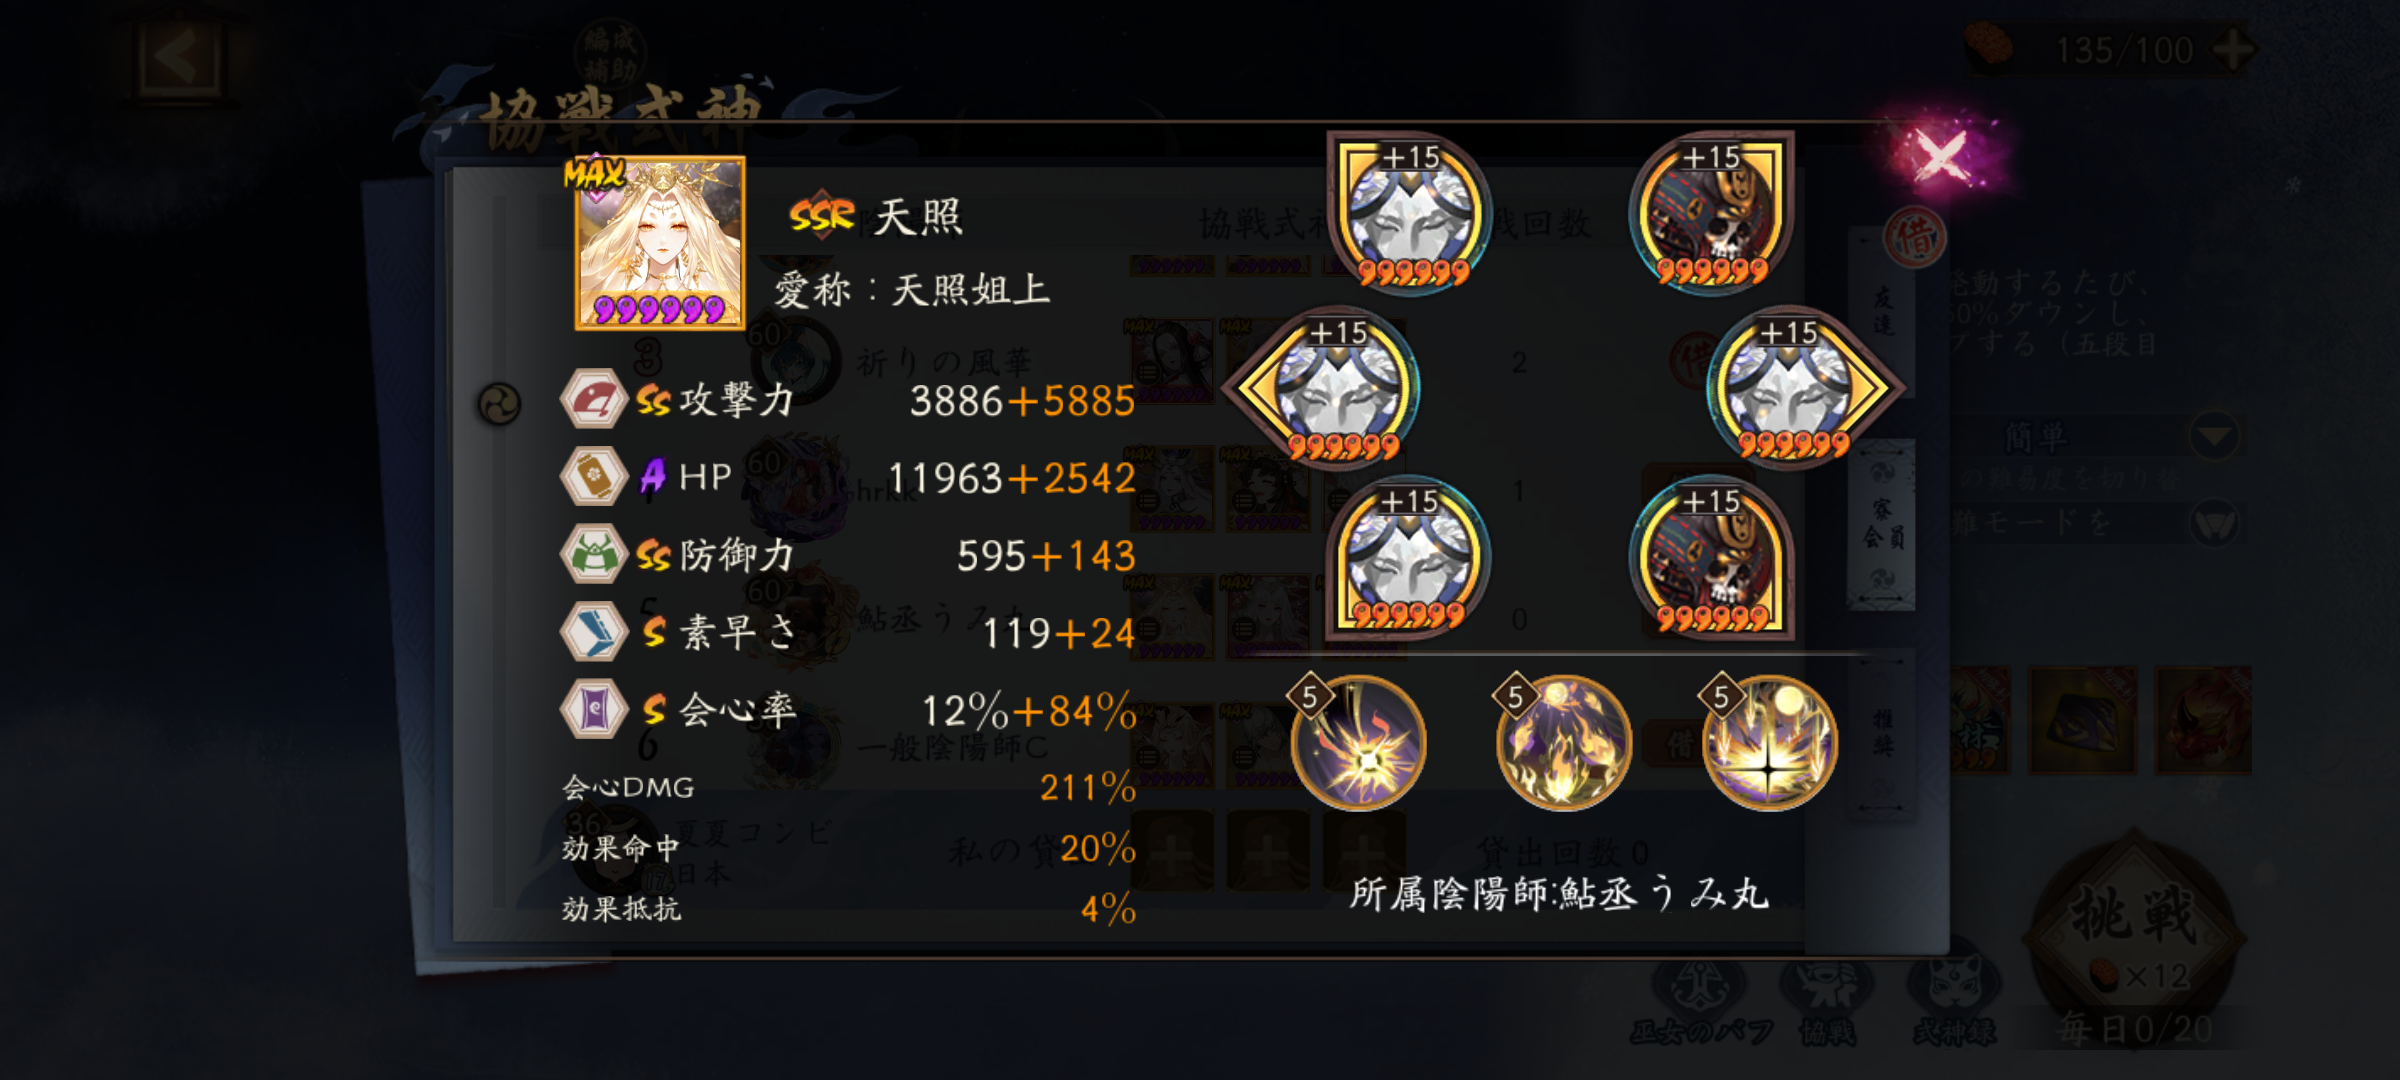2400x1080 pixels.
Task: Add stamina with the plus button
Action: (2232, 50)
